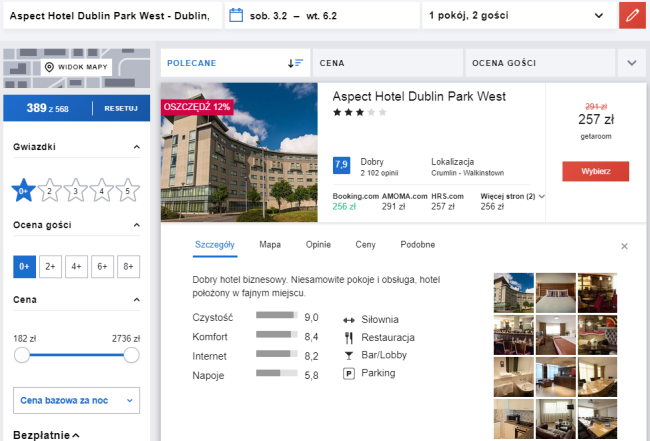The image size is (650, 441).
Task: Click the sort order icon beside Polecane
Action: coord(295,63)
